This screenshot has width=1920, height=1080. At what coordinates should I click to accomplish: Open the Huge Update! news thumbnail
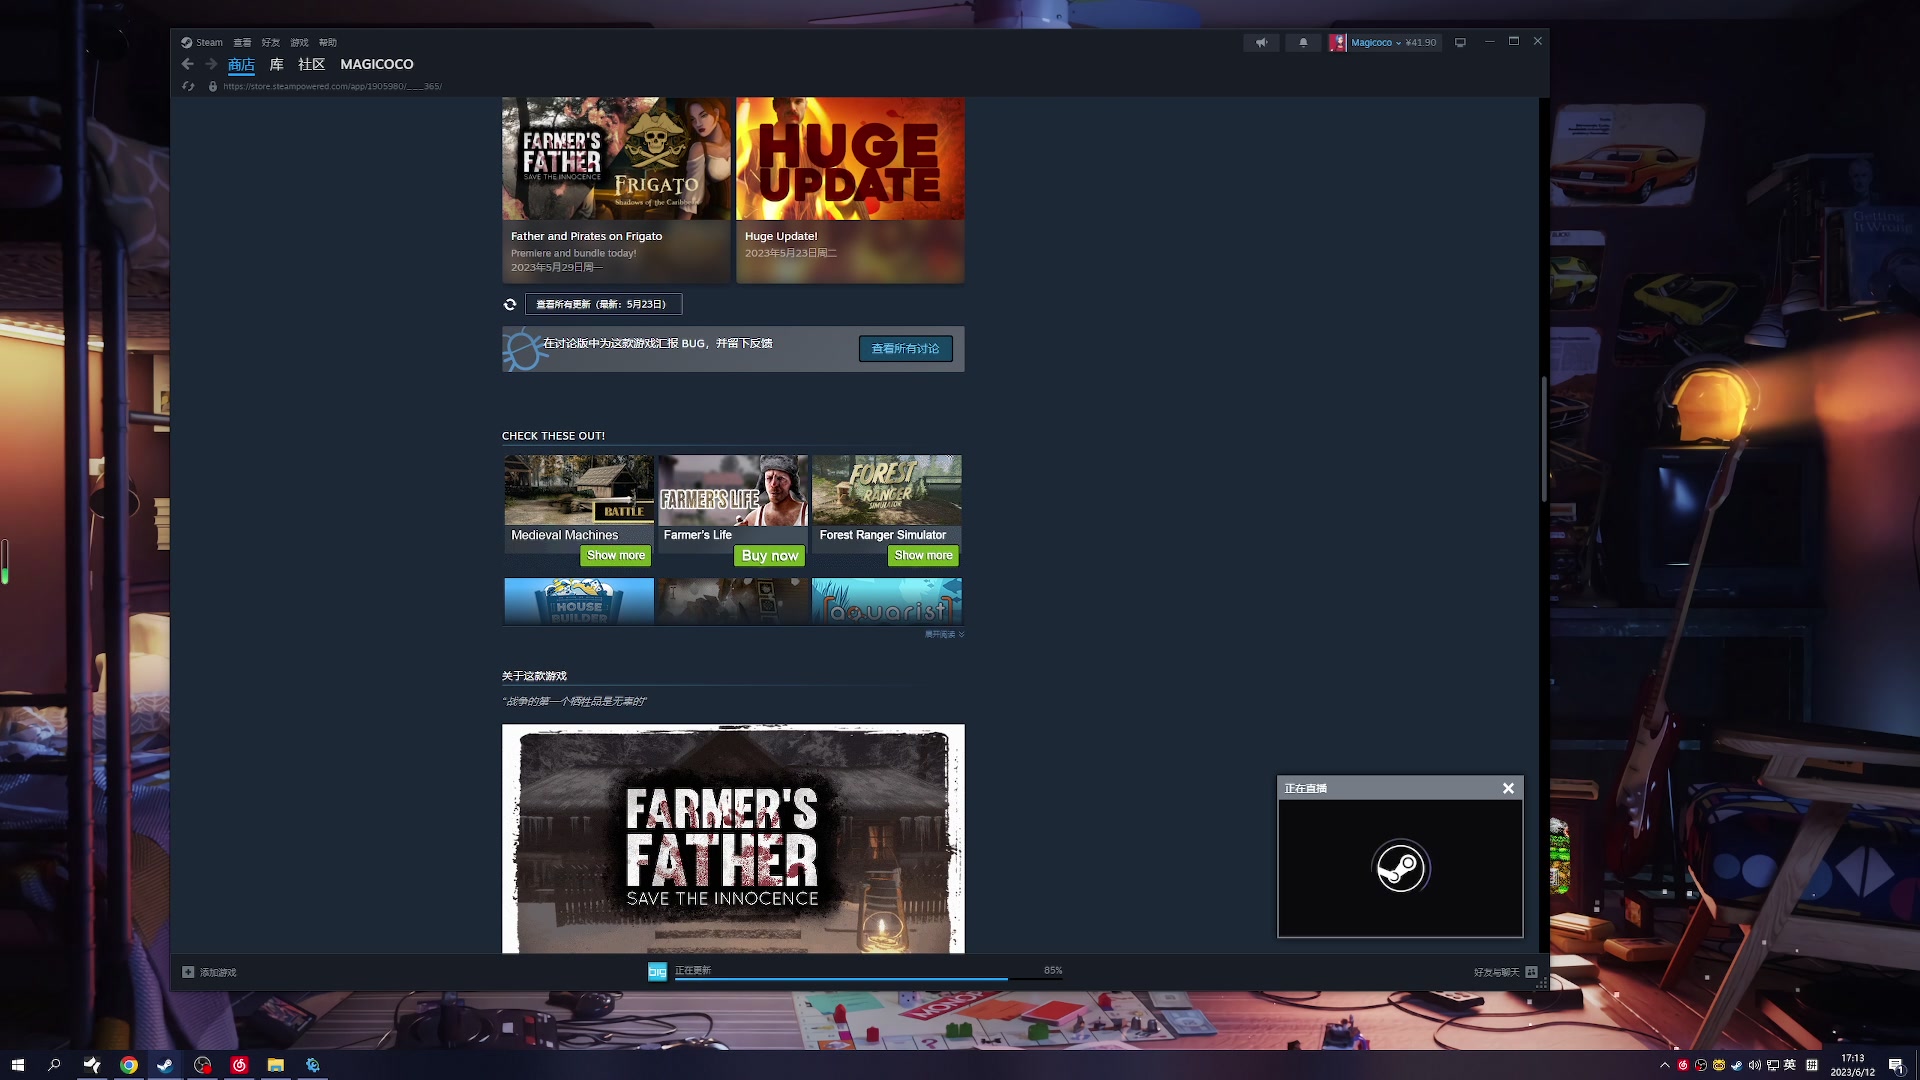coord(850,159)
